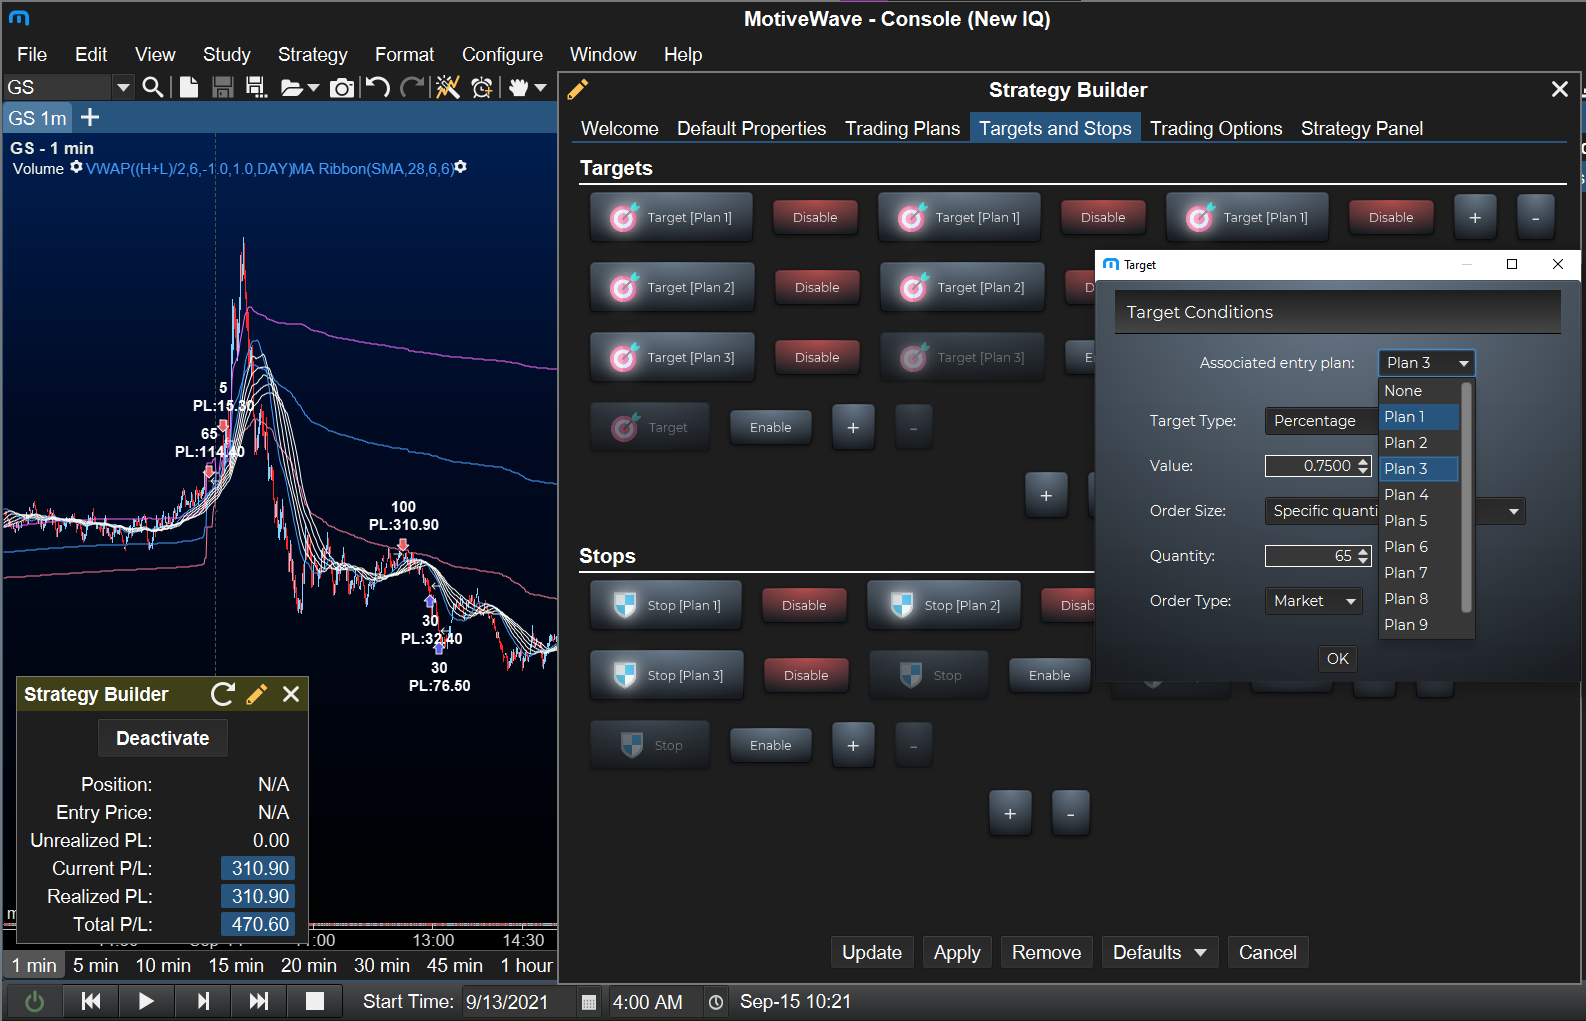Disable the first Target [Plan 2]
This screenshot has width=1586, height=1021.
click(817, 287)
